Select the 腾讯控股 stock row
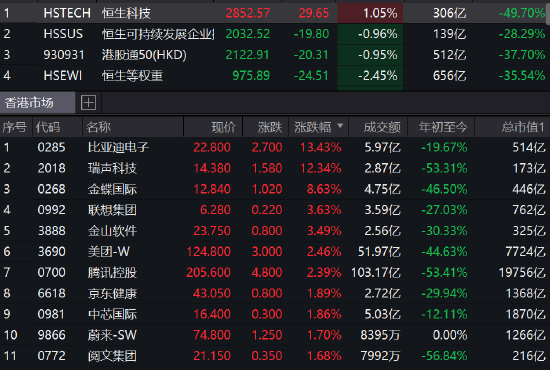Image resolution: width=550 pixels, height=370 pixels. pyautogui.click(x=275, y=273)
